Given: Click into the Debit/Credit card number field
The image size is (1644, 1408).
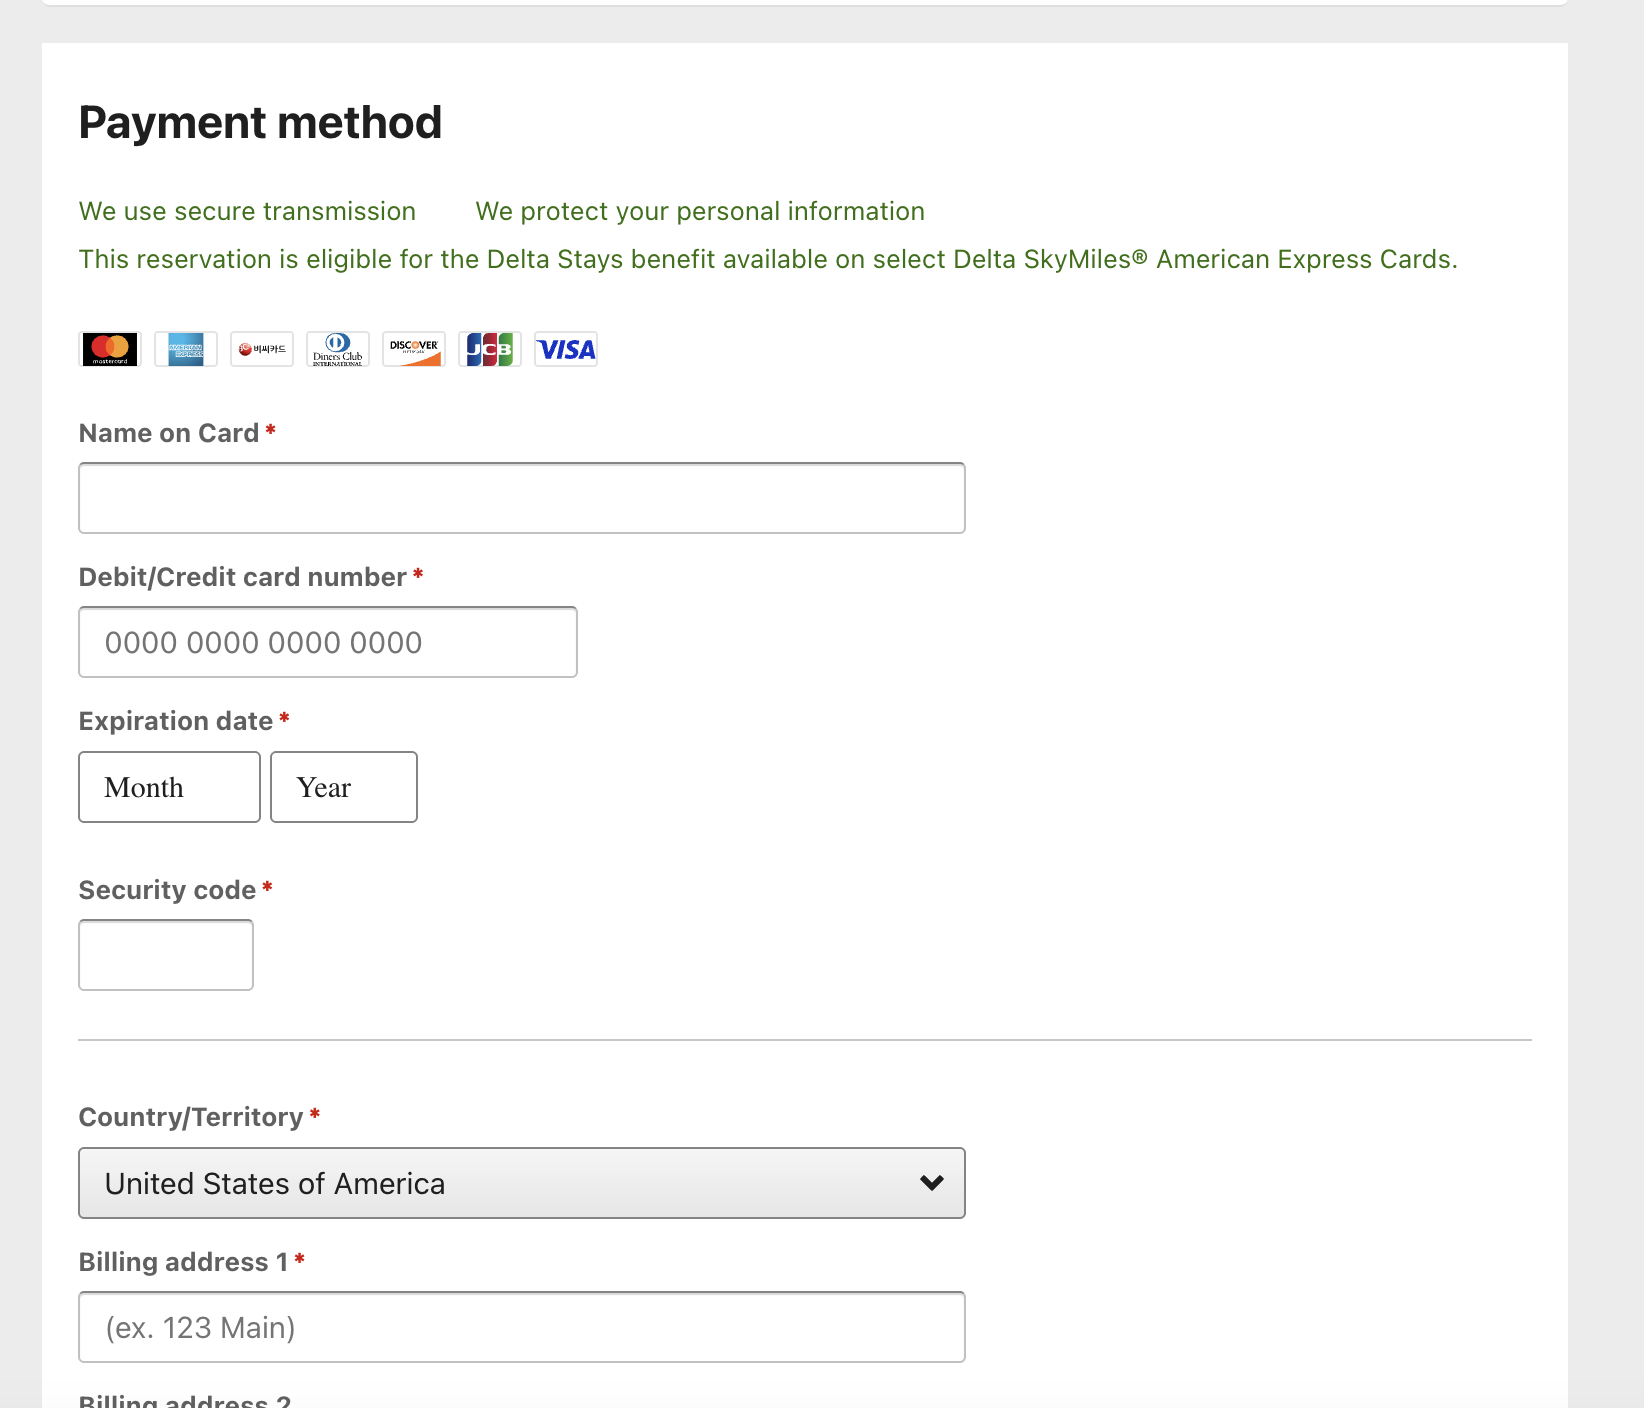Looking at the screenshot, I should [x=327, y=642].
